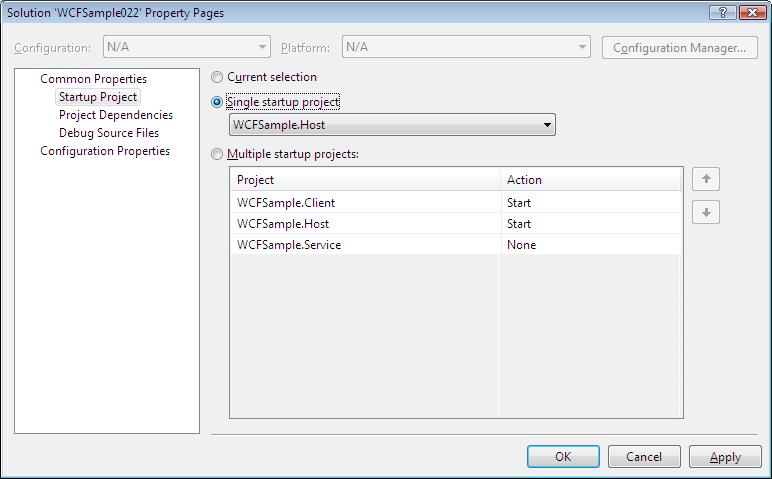772x479 pixels.
Task: Select Common Properties node
Action: click(94, 79)
